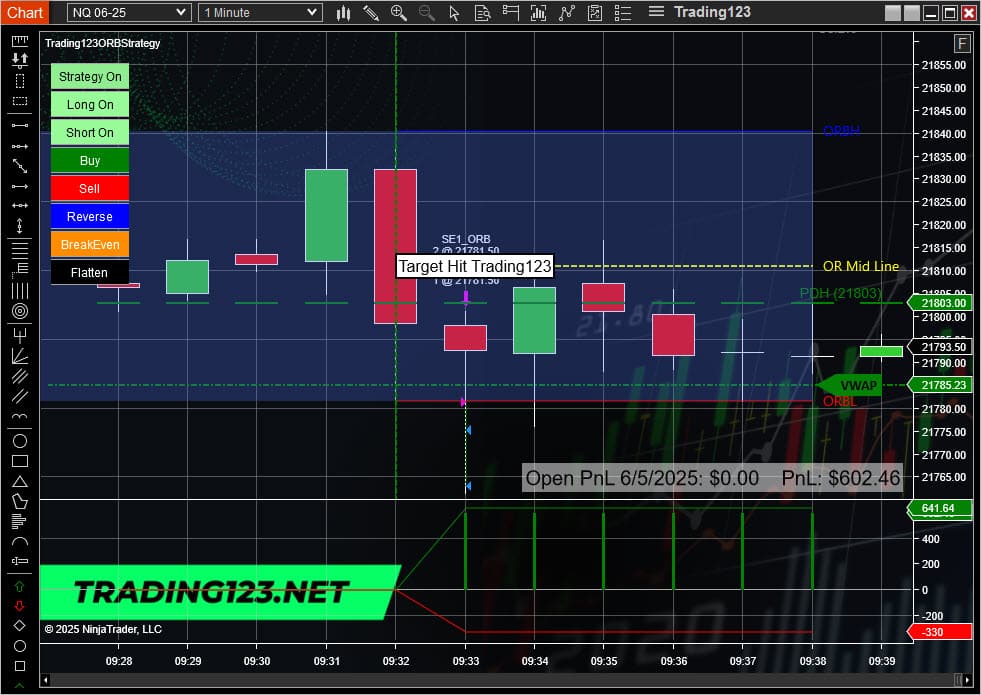Click the orange BreakEven button

click(x=89, y=245)
